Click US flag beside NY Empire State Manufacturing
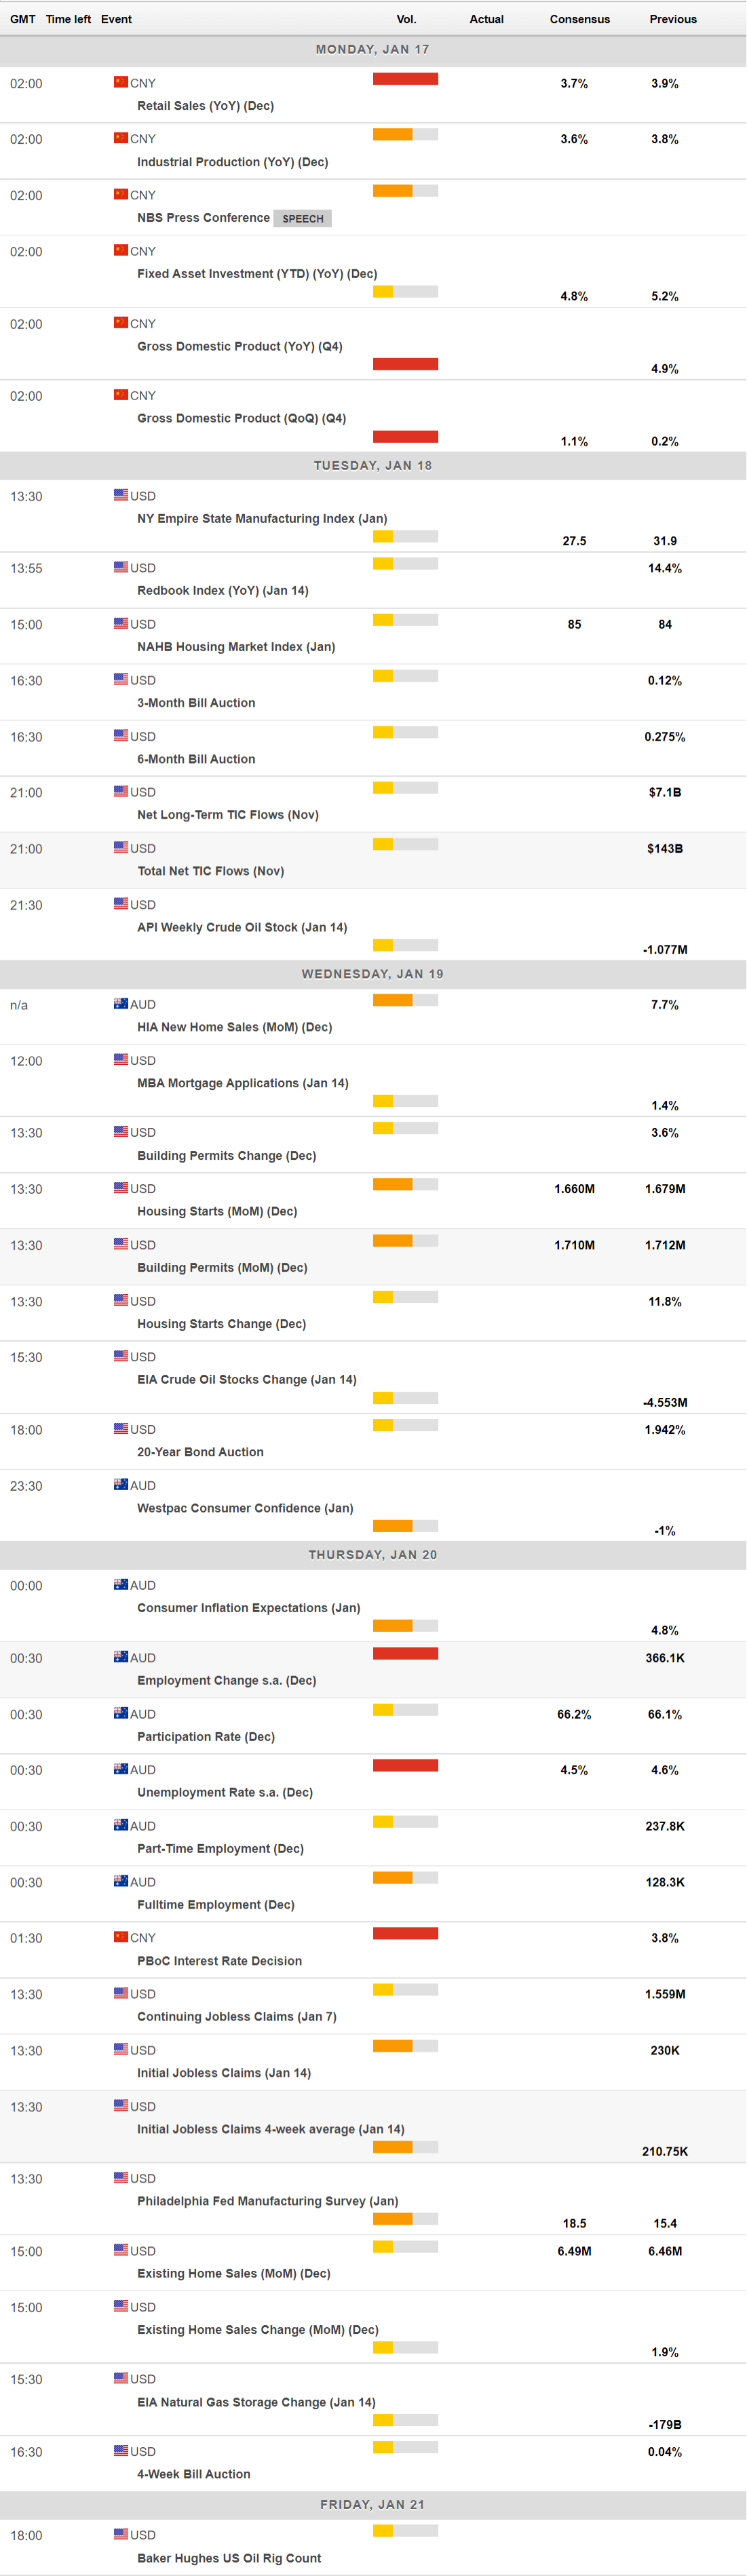Screen dimensions: 747x2576 (x=121, y=495)
